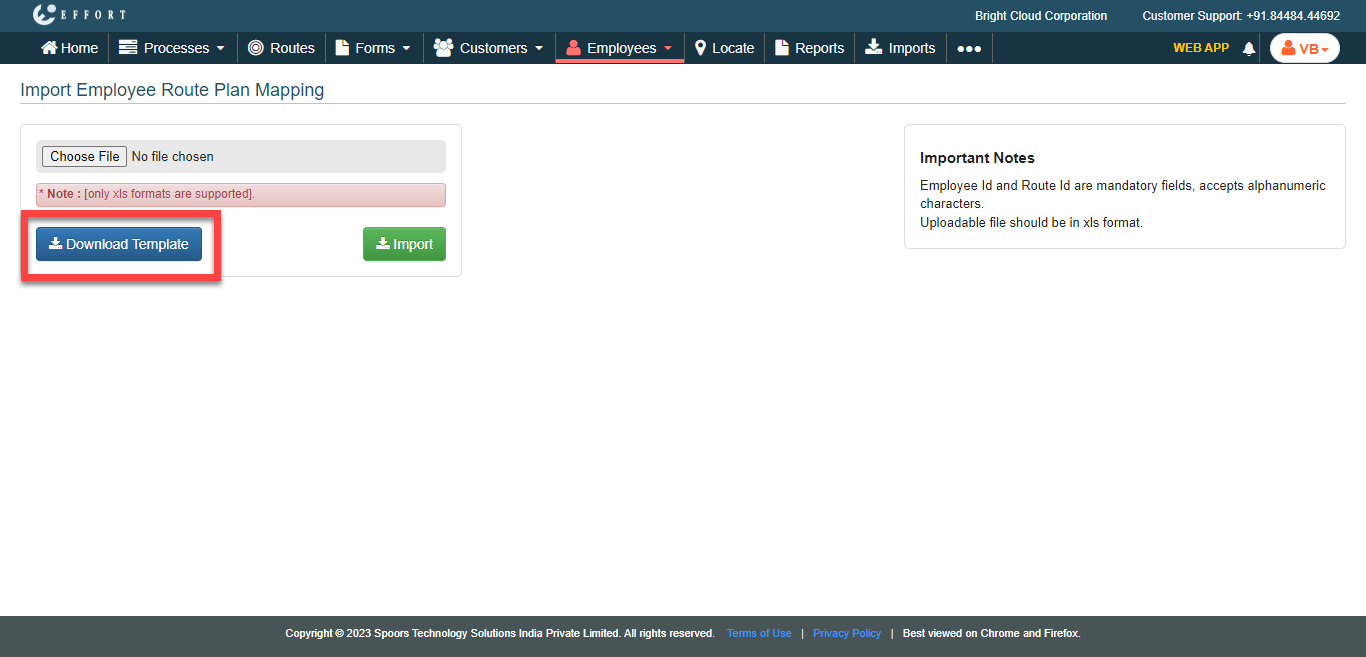Click the Bright Cloud Corporation name

[x=1040, y=16]
